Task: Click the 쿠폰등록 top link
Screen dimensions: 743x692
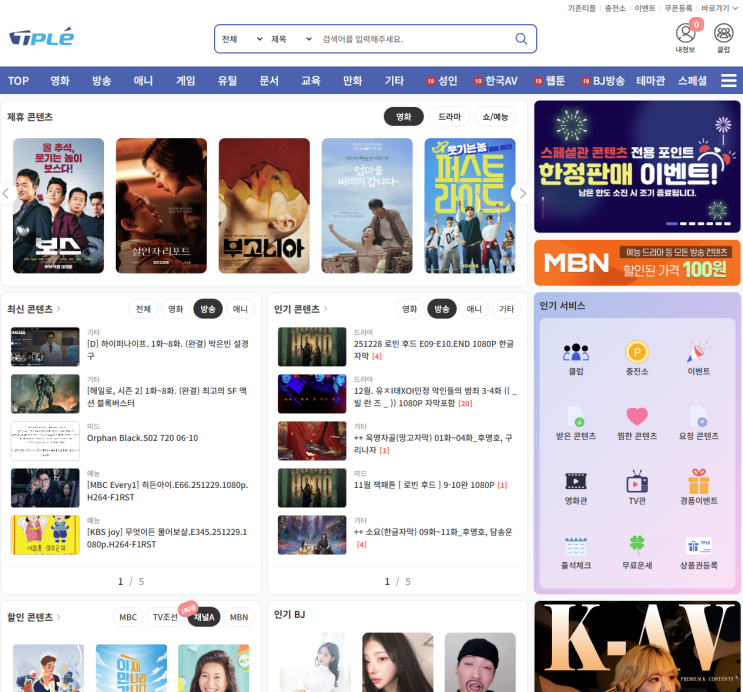Action: tap(678, 8)
